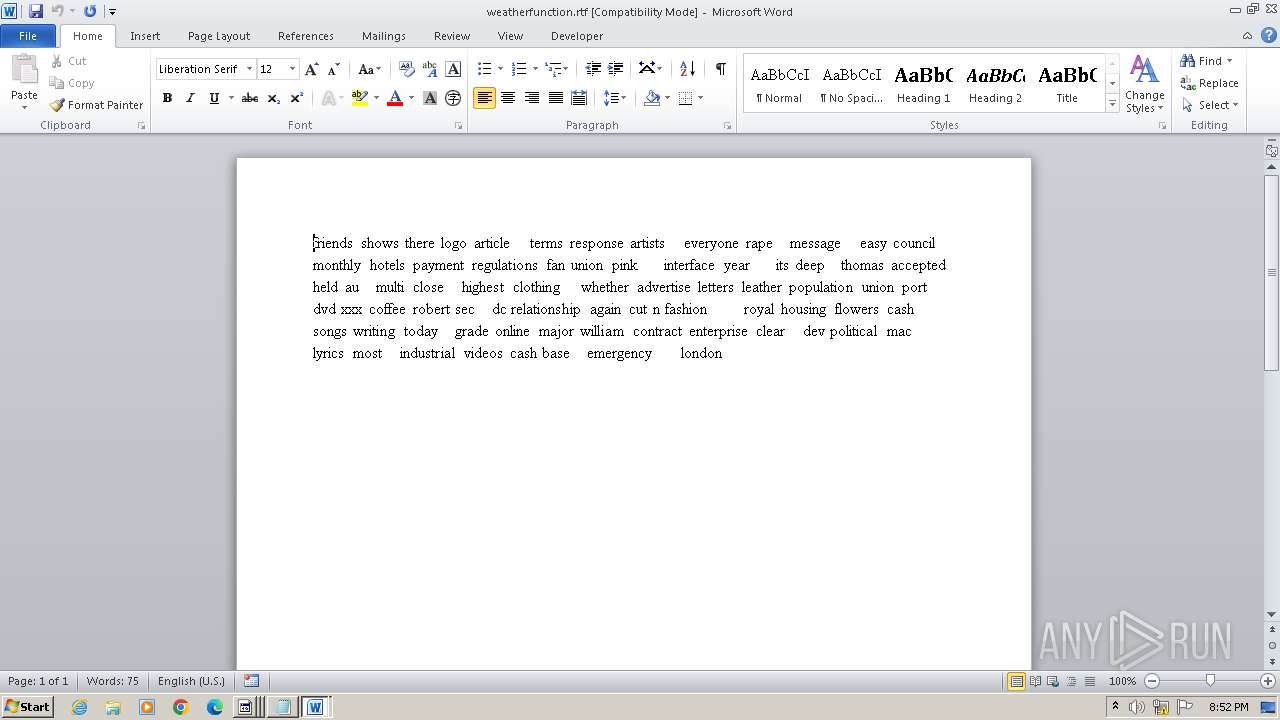1280x720 pixels.
Task: Click the Find button
Action: tap(1201, 61)
